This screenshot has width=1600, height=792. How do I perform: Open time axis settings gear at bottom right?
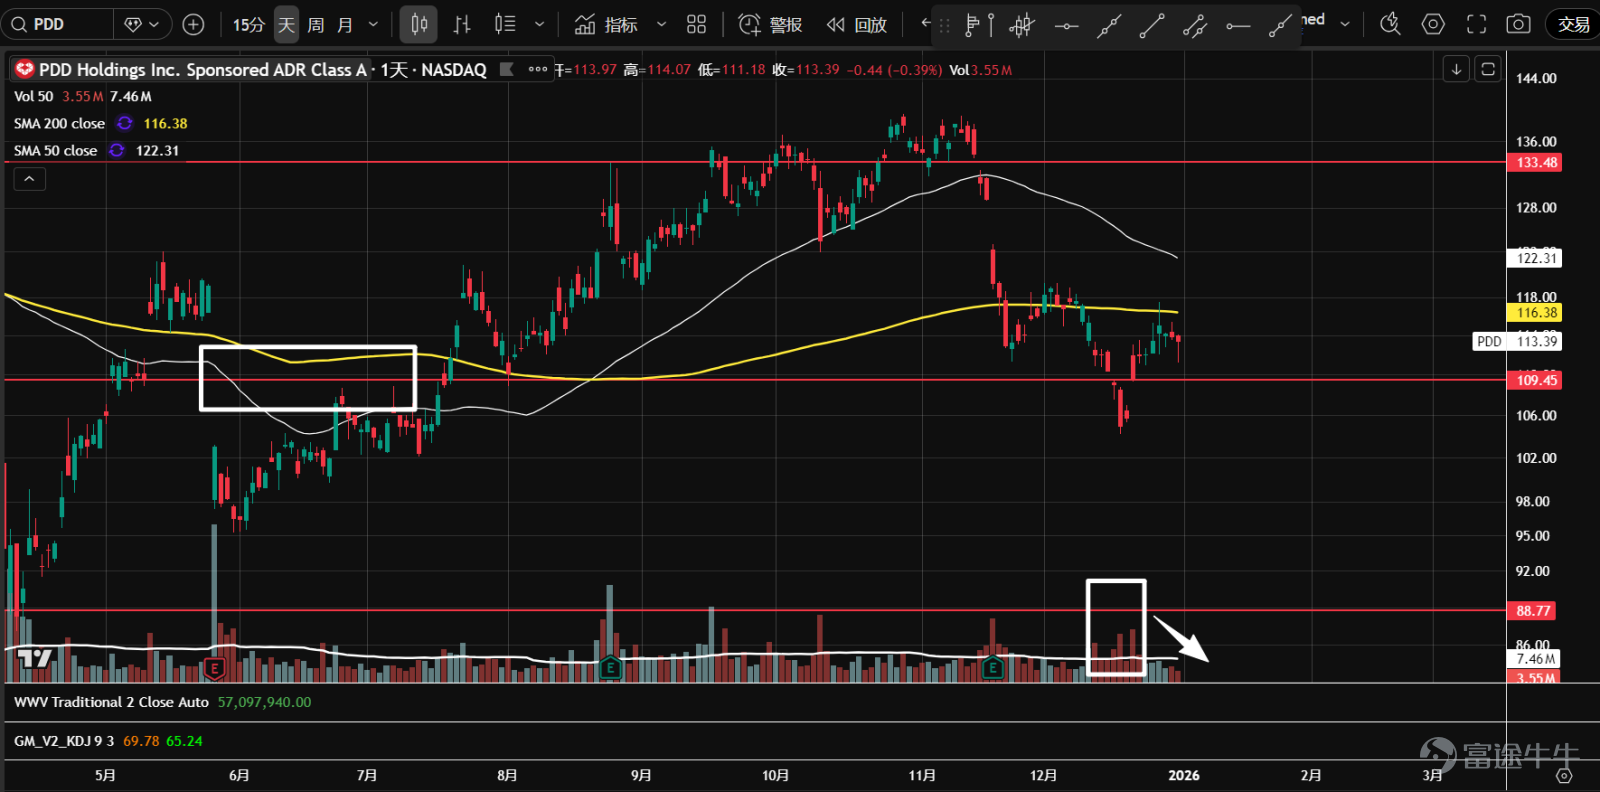pyautogui.click(x=1564, y=776)
